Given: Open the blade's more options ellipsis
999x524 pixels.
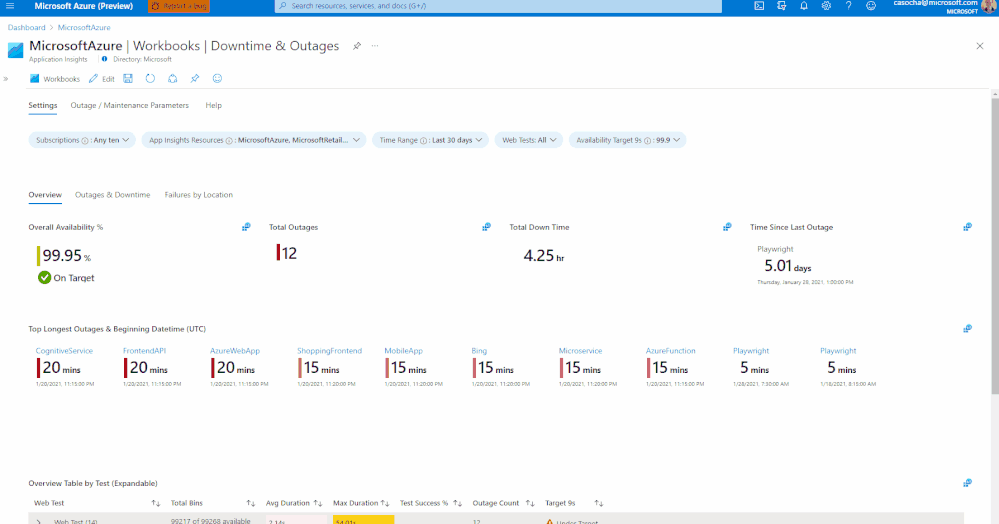Looking at the screenshot, I should coord(375,46).
